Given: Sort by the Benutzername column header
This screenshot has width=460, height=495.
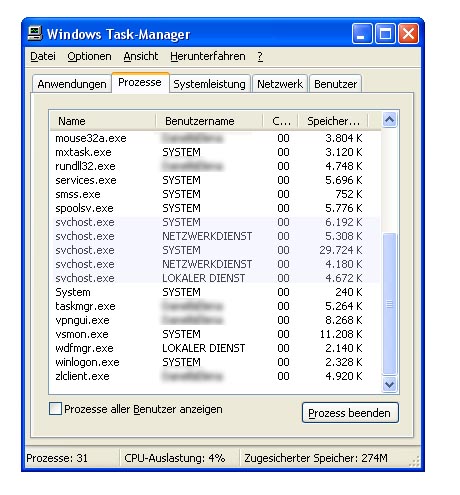Looking at the screenshot, I should coord(209,121).
